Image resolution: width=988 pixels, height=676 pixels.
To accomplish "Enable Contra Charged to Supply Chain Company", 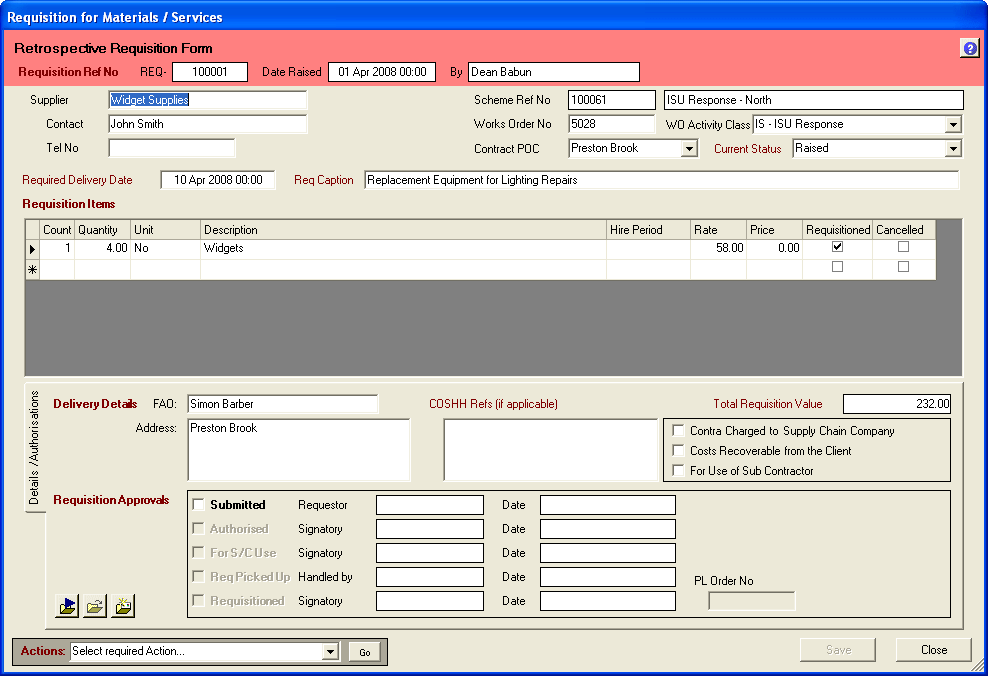I will [x=678, y=431].
